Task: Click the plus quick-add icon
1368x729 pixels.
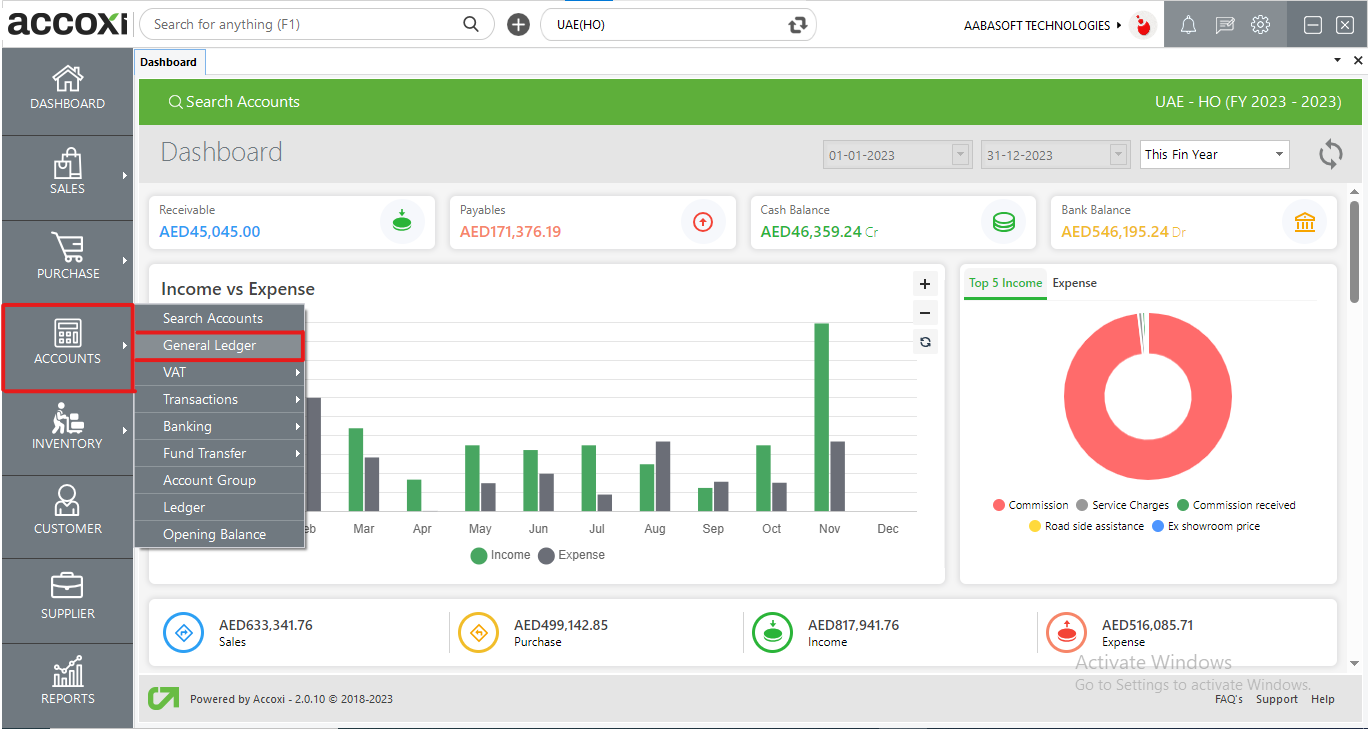Action: 518,25
